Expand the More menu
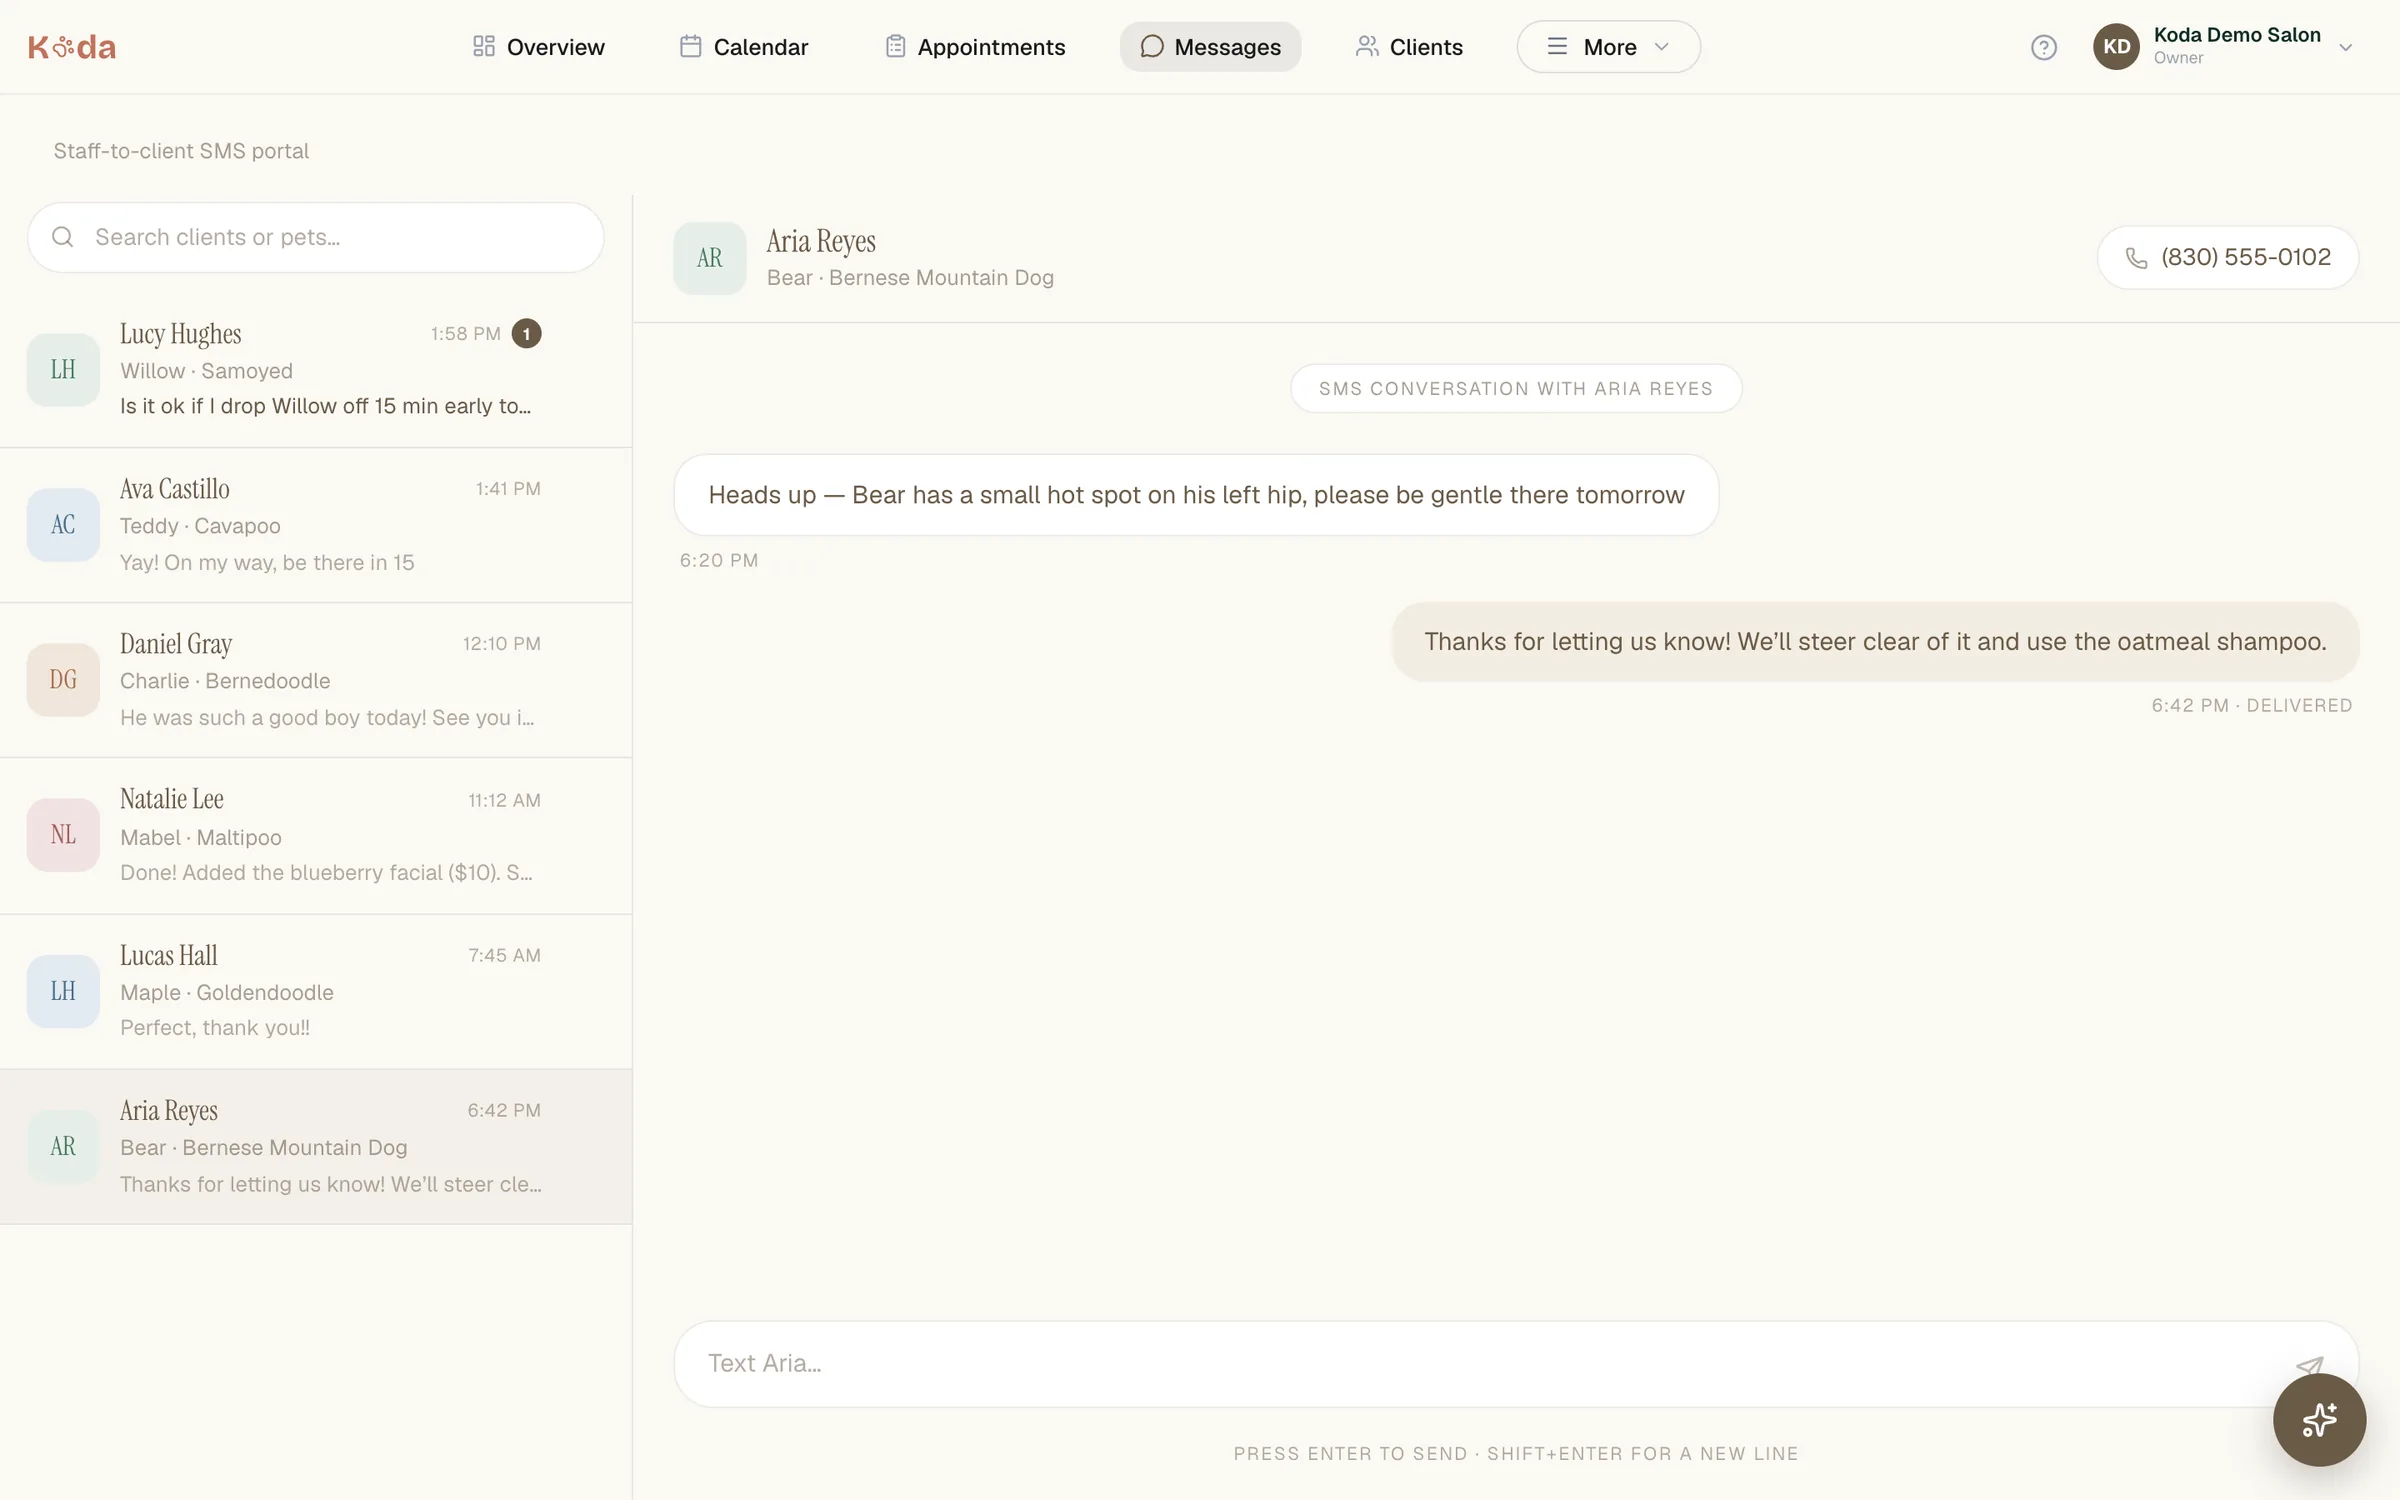This screenshot has height=1500, width=2400. coord(1608,47)
